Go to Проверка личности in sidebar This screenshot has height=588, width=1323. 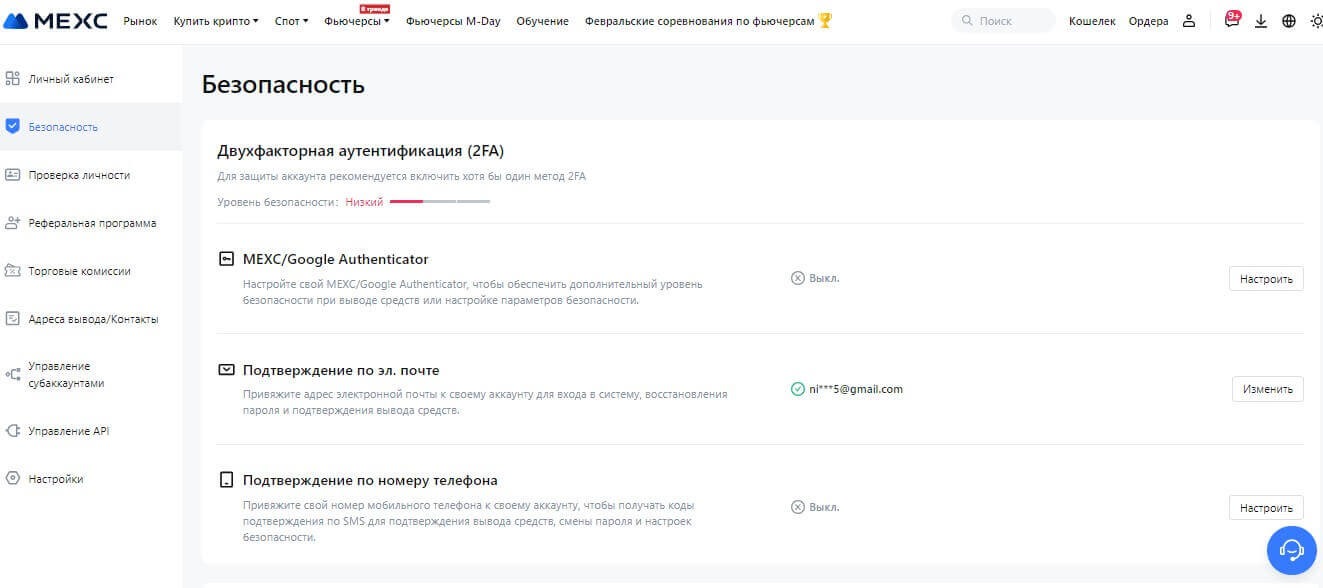[x=79, y=175]
